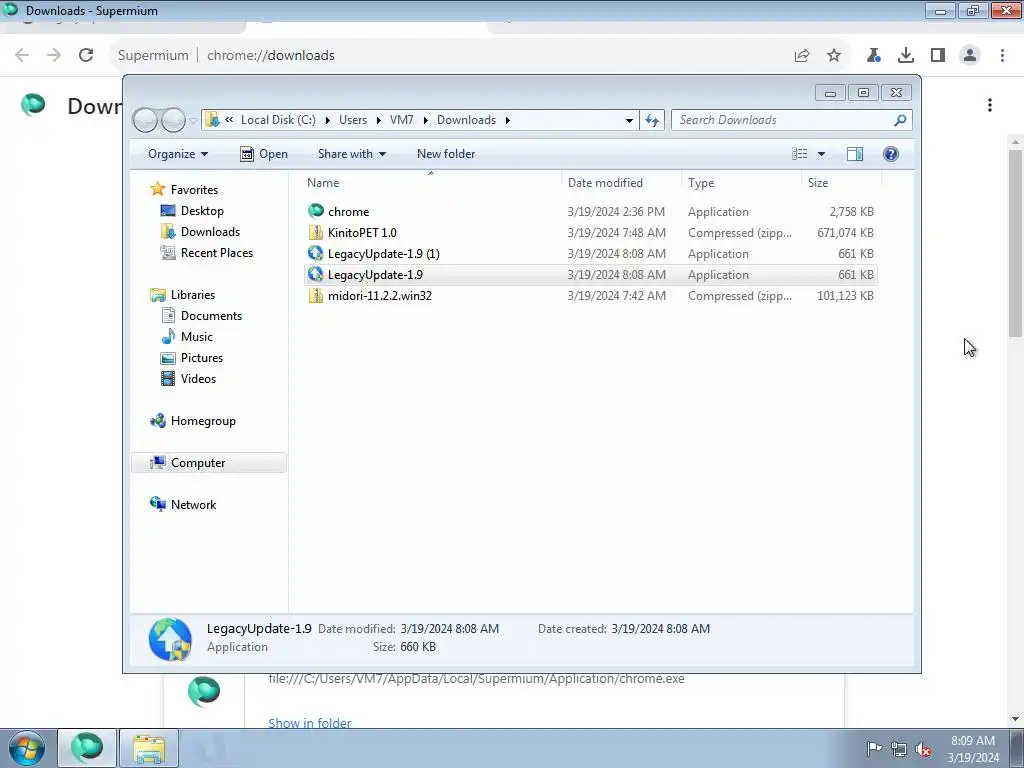
Task: Click midori size 101,123 KB
Action: tap(845, 296)
